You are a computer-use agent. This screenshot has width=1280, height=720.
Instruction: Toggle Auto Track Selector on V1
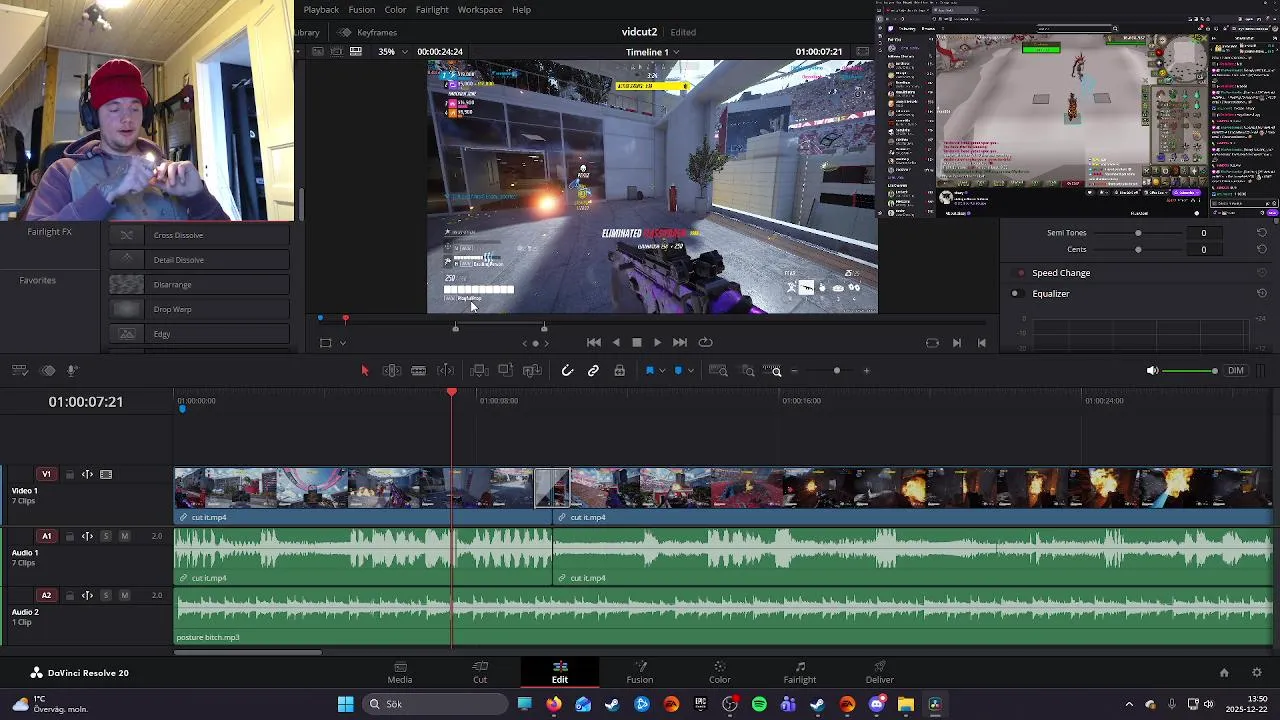[x=87, y=475]
